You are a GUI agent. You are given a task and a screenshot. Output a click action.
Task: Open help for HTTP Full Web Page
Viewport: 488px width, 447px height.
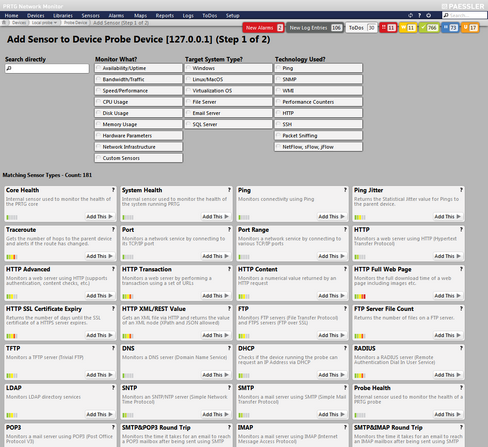[461, 269]
